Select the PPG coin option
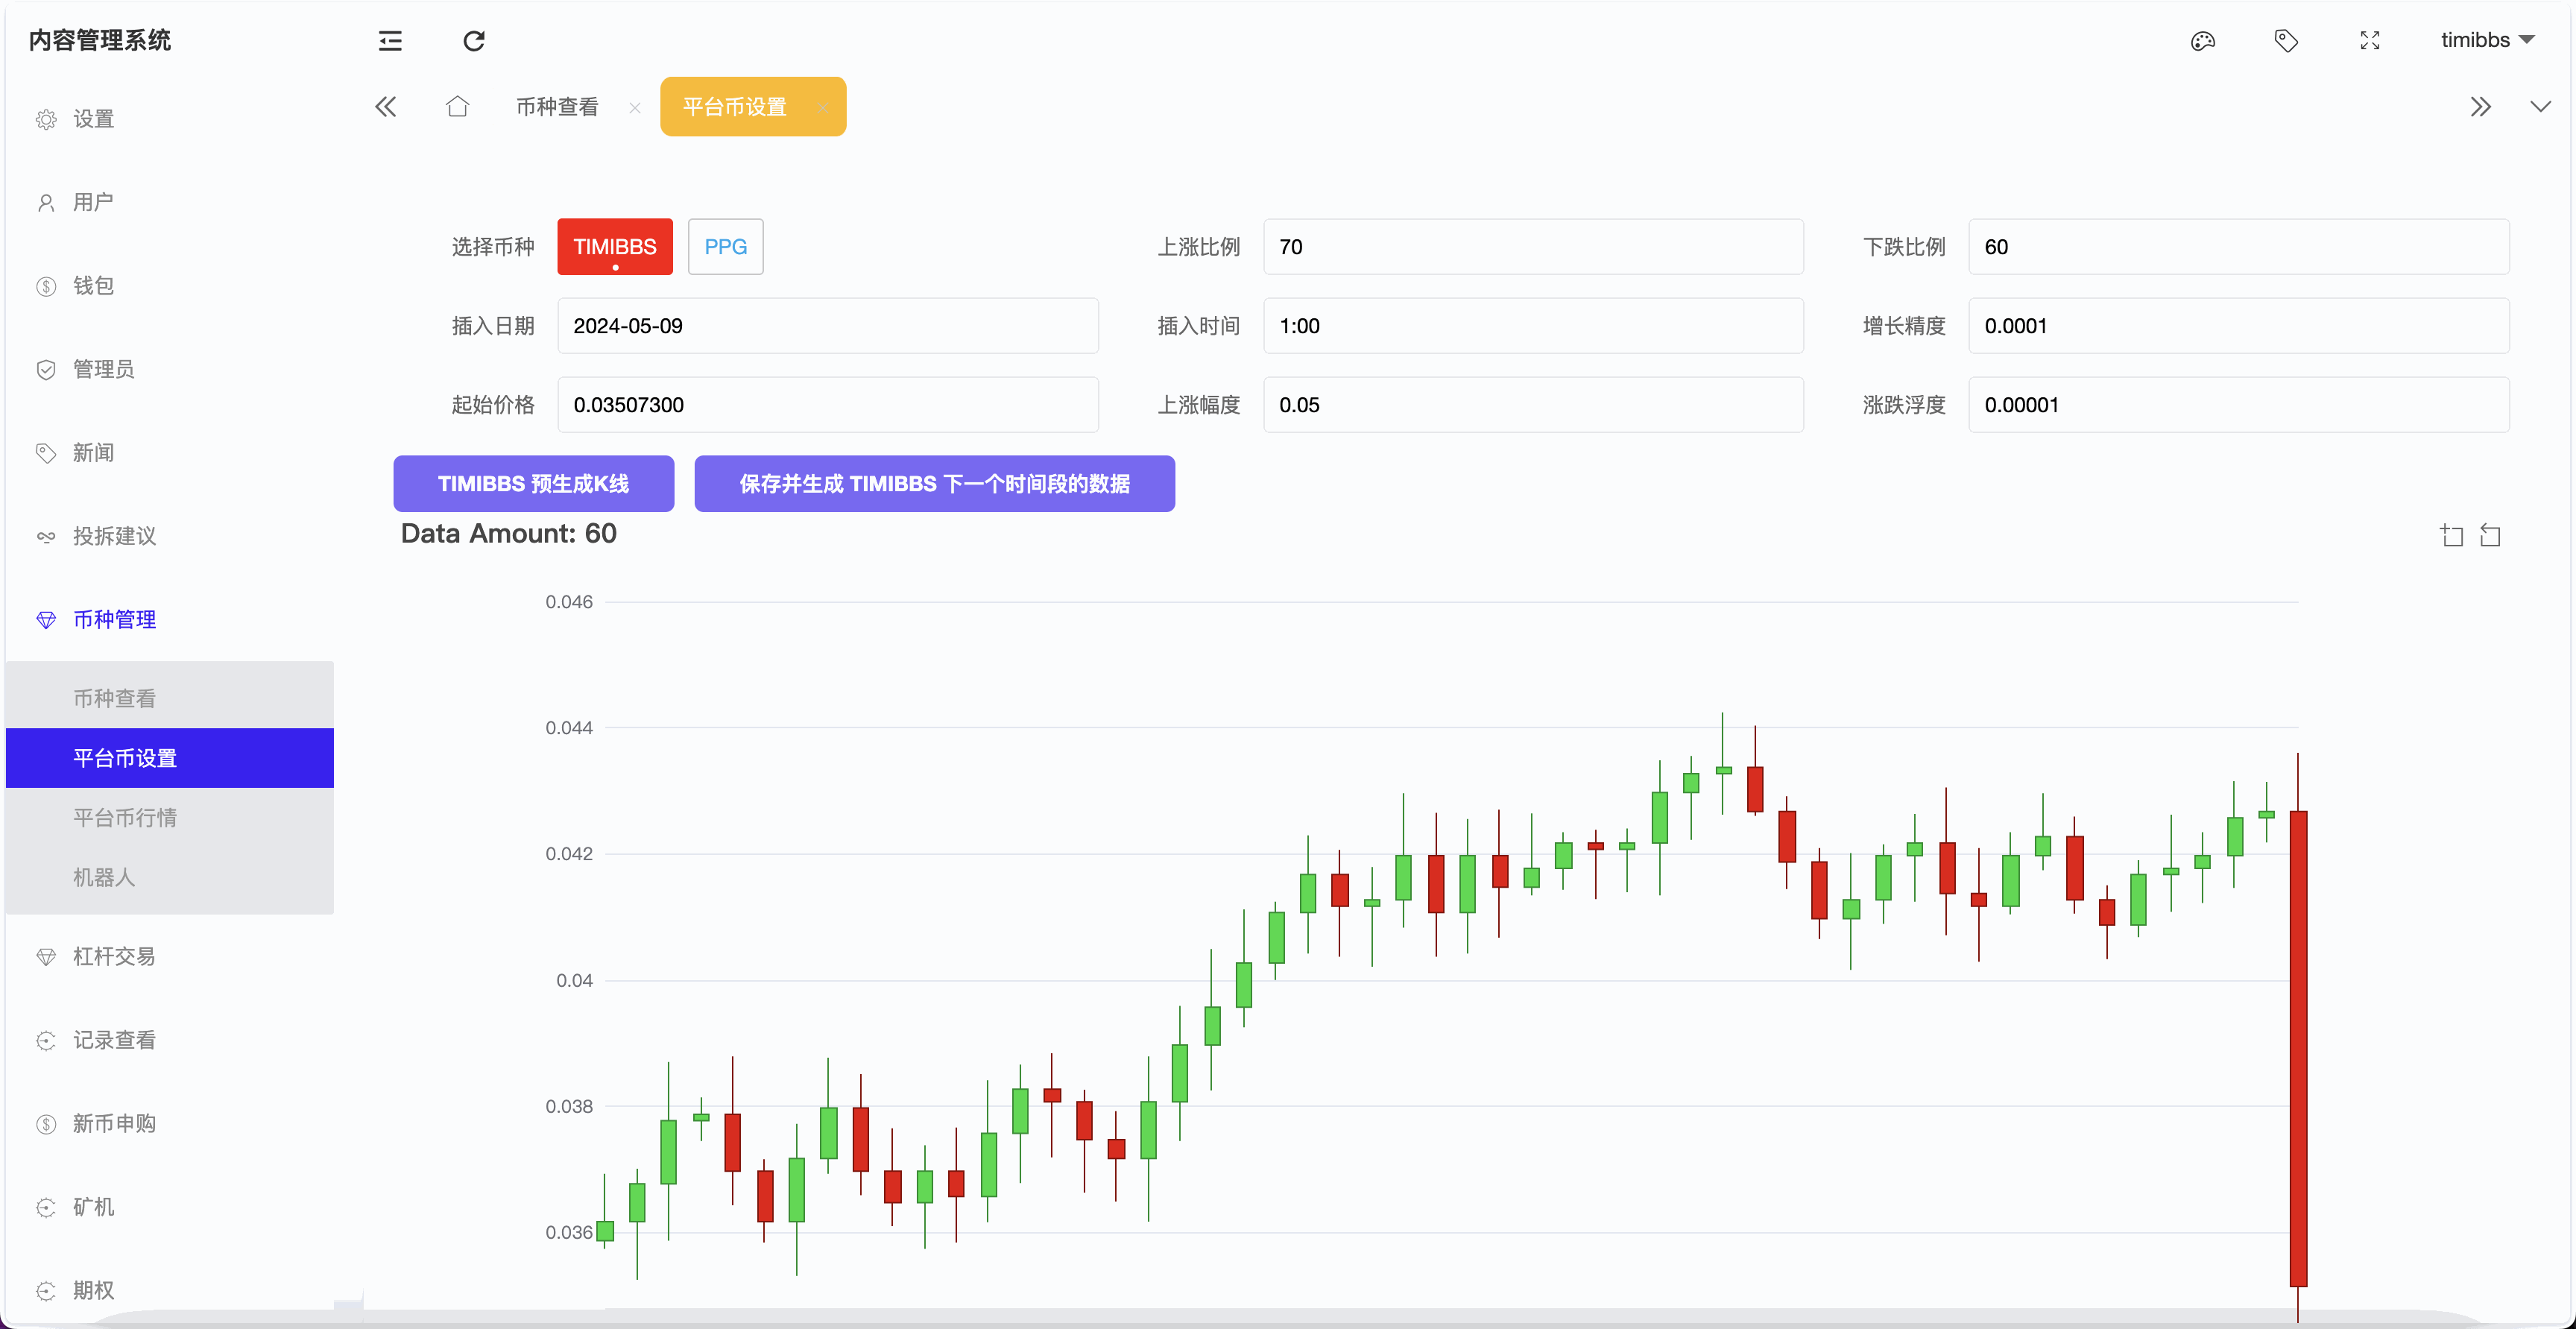Viewport: 2576px width, 1329px height. coord(725,247)
